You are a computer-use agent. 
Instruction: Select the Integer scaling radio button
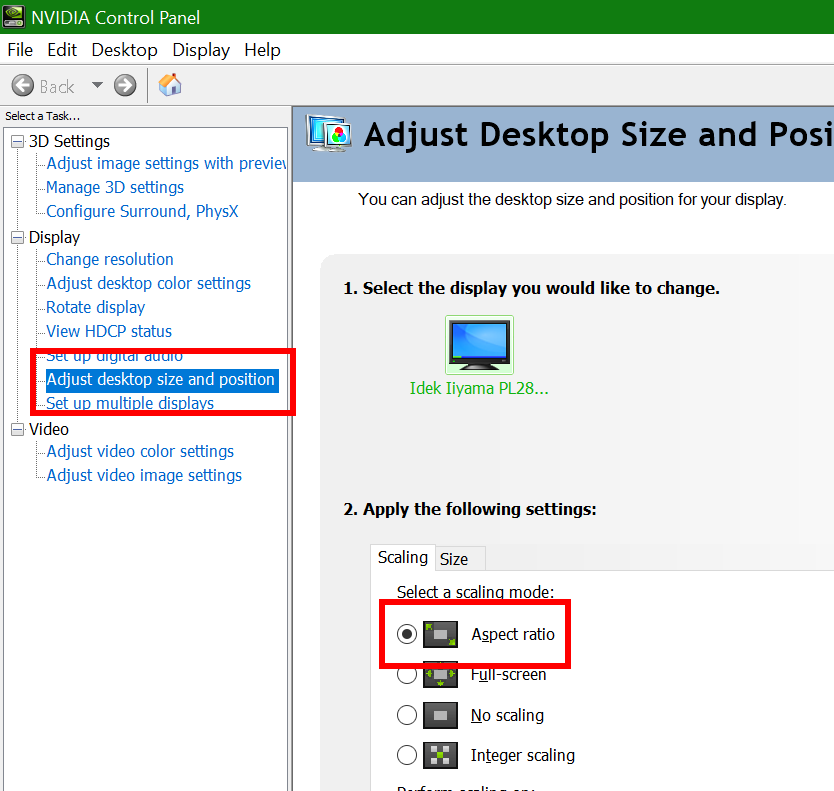coord(407,755)
